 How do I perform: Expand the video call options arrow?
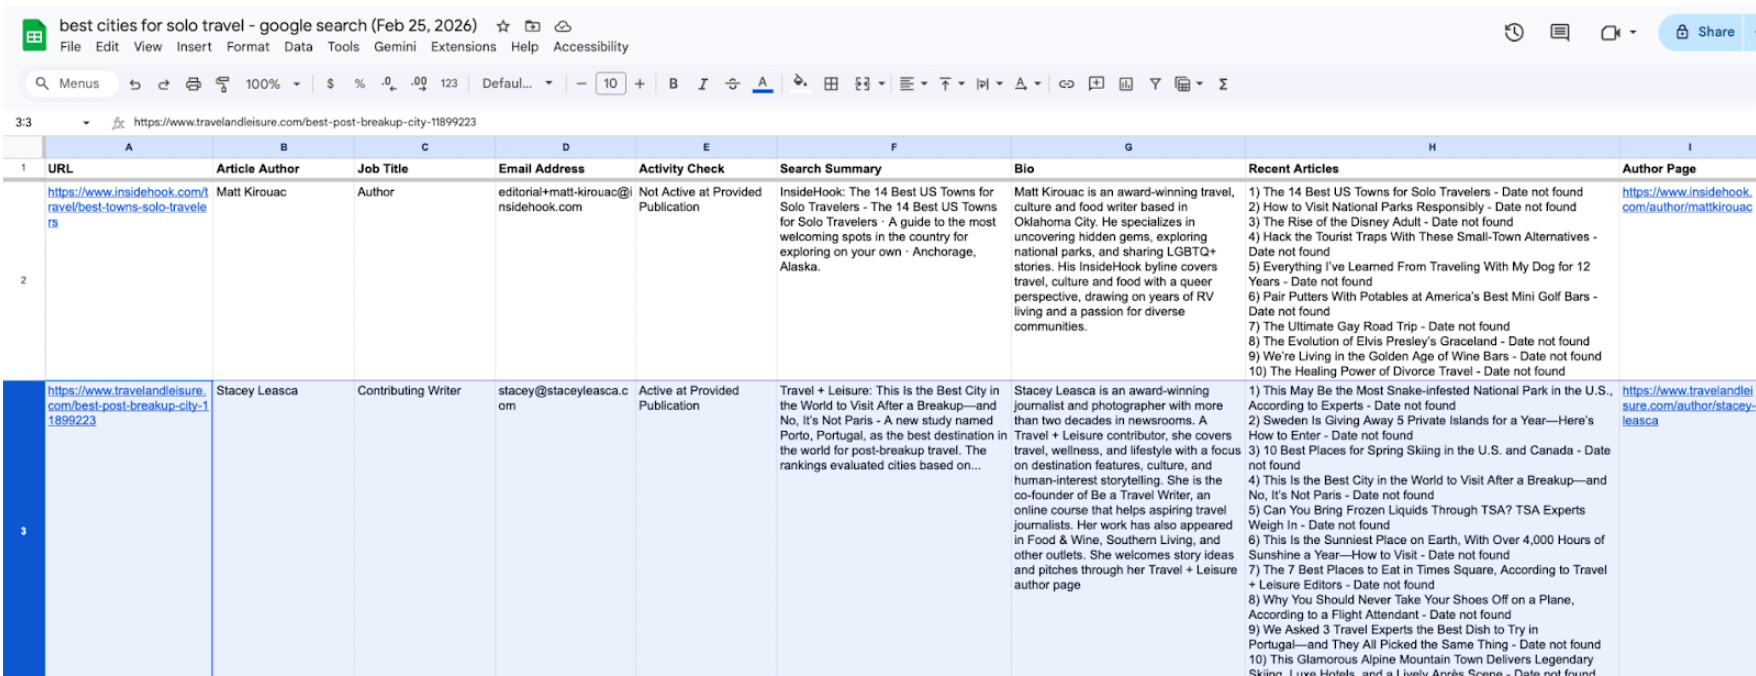tap(1633, 32)
